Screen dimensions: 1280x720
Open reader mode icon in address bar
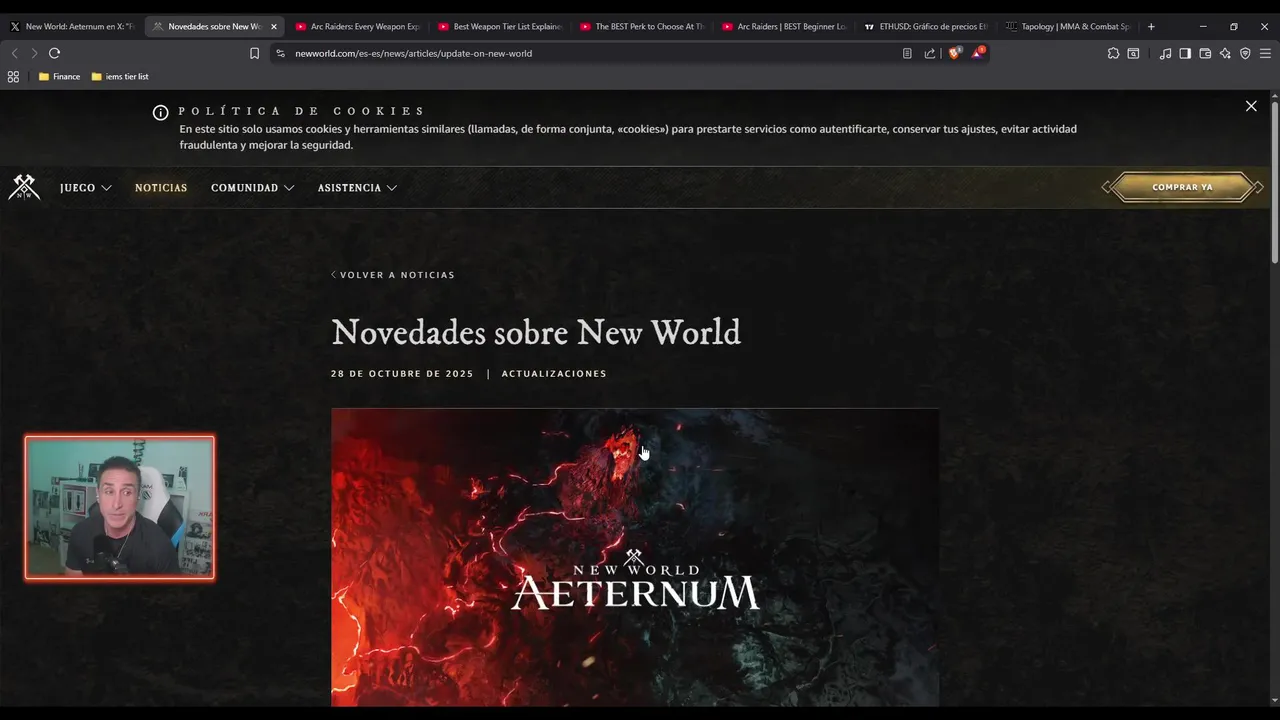tap(907, 53)
